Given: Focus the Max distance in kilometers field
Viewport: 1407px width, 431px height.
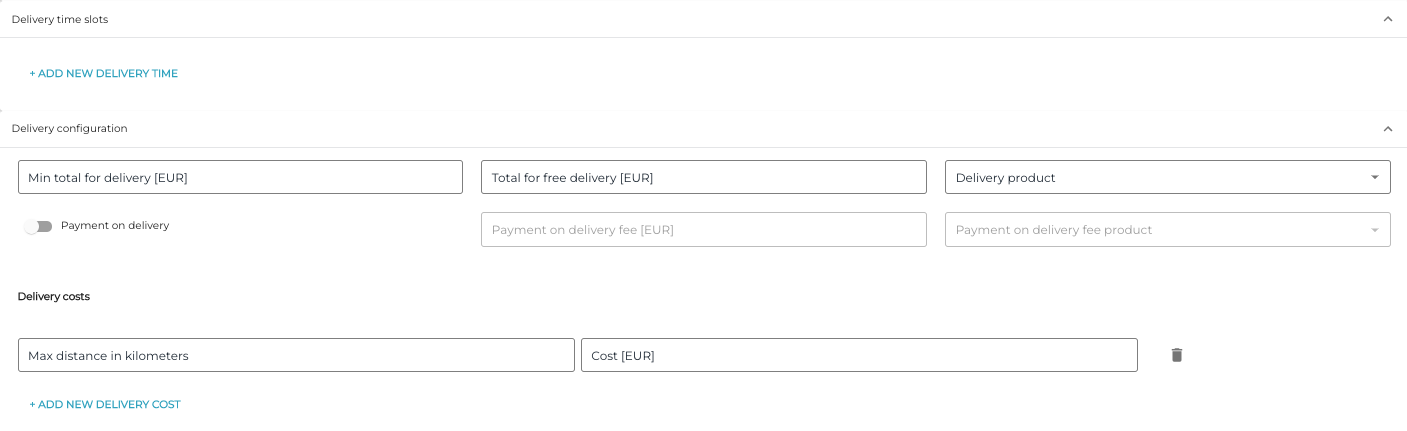Looking at the screenshot, I should pos(296,356).
